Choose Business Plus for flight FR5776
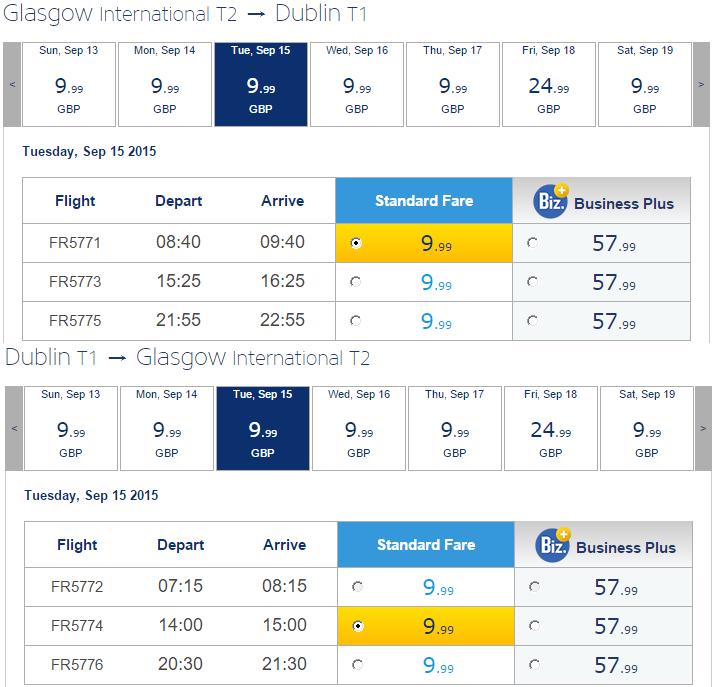 [x=533, y=665]
